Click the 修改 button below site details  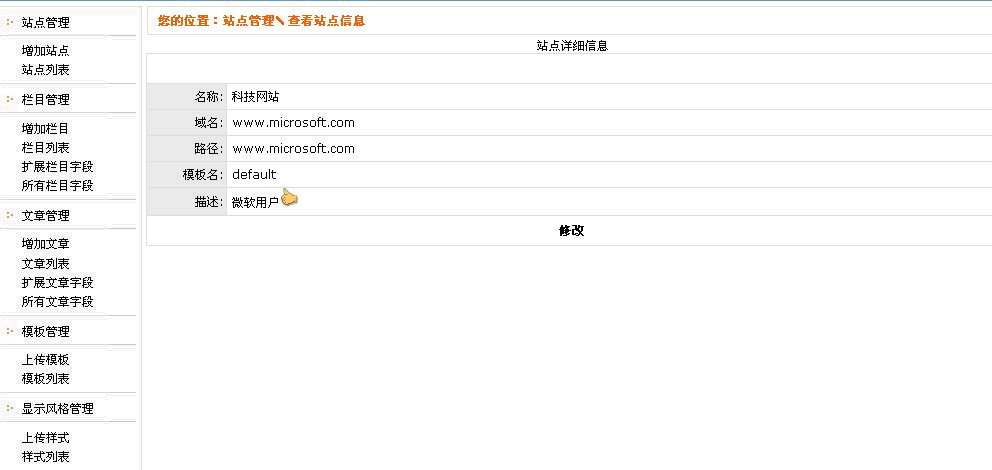571,231
